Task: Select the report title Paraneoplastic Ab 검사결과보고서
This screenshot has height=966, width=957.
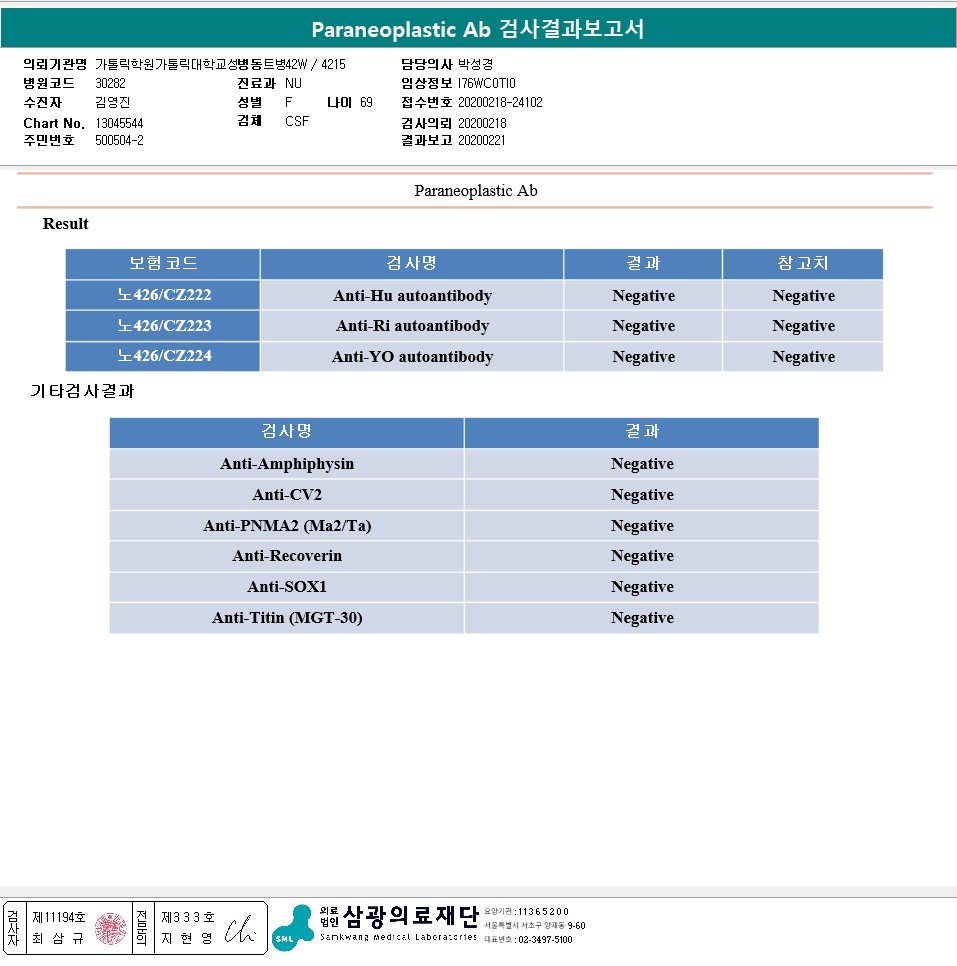Action: (478, 29)
